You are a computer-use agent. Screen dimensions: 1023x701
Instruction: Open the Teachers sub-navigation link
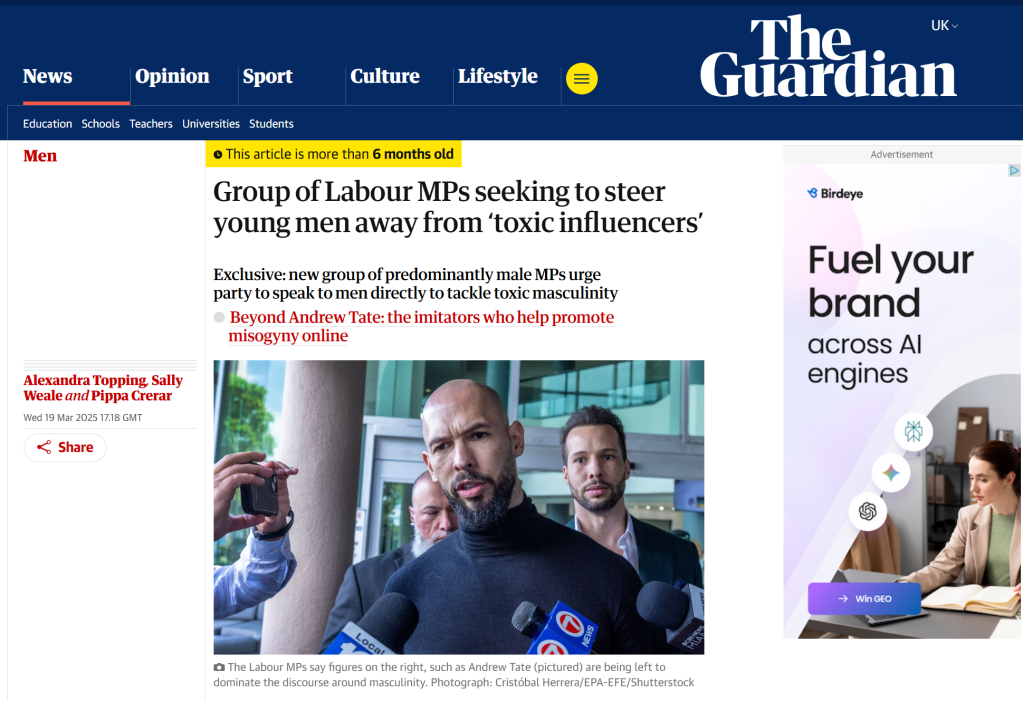[x=151, y=123]
